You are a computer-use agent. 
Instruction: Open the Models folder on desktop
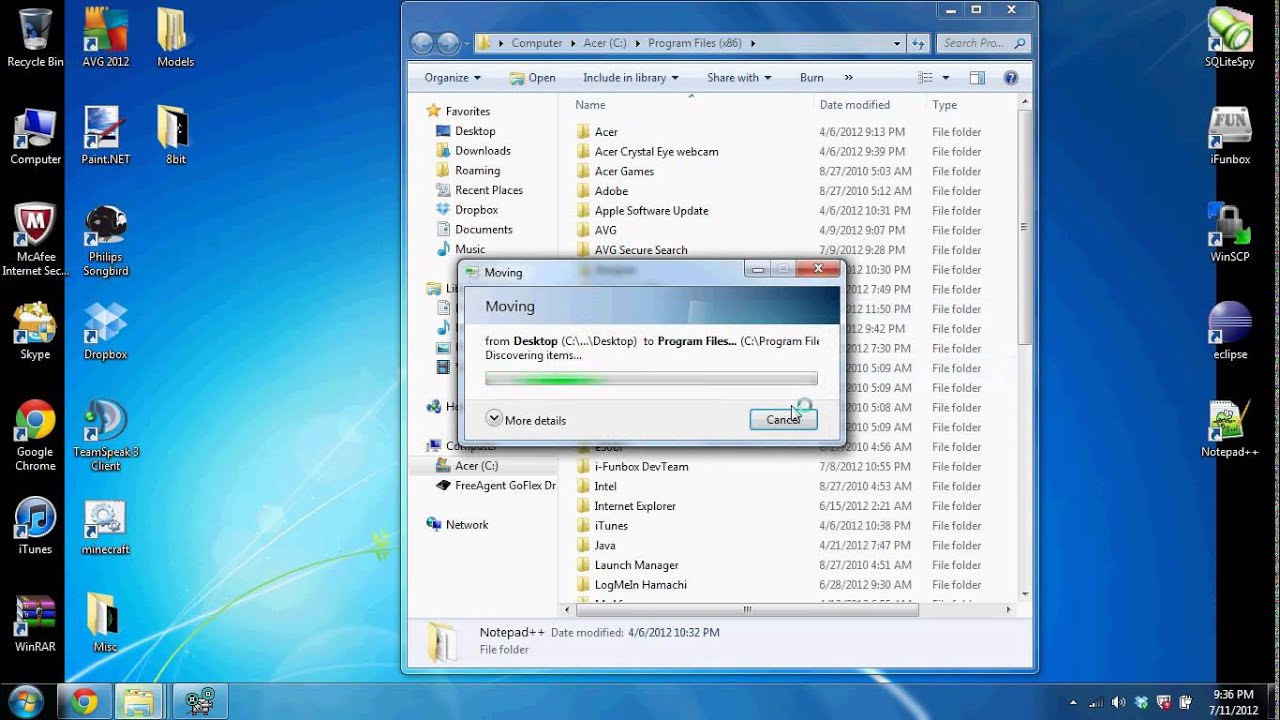[175, 38]
